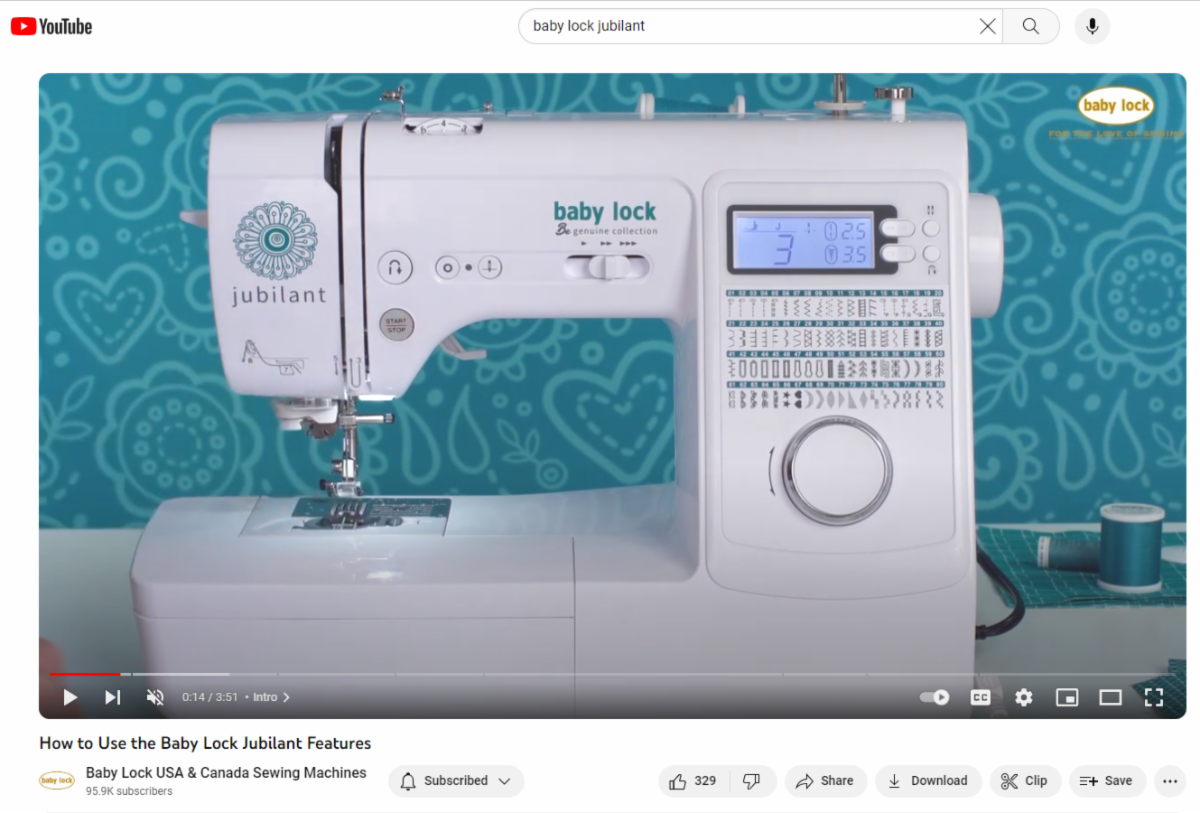Image resolution: width=1200 pixels, height=813 pixels.
Task: Switch to theater mode view
Action: 1110,697
